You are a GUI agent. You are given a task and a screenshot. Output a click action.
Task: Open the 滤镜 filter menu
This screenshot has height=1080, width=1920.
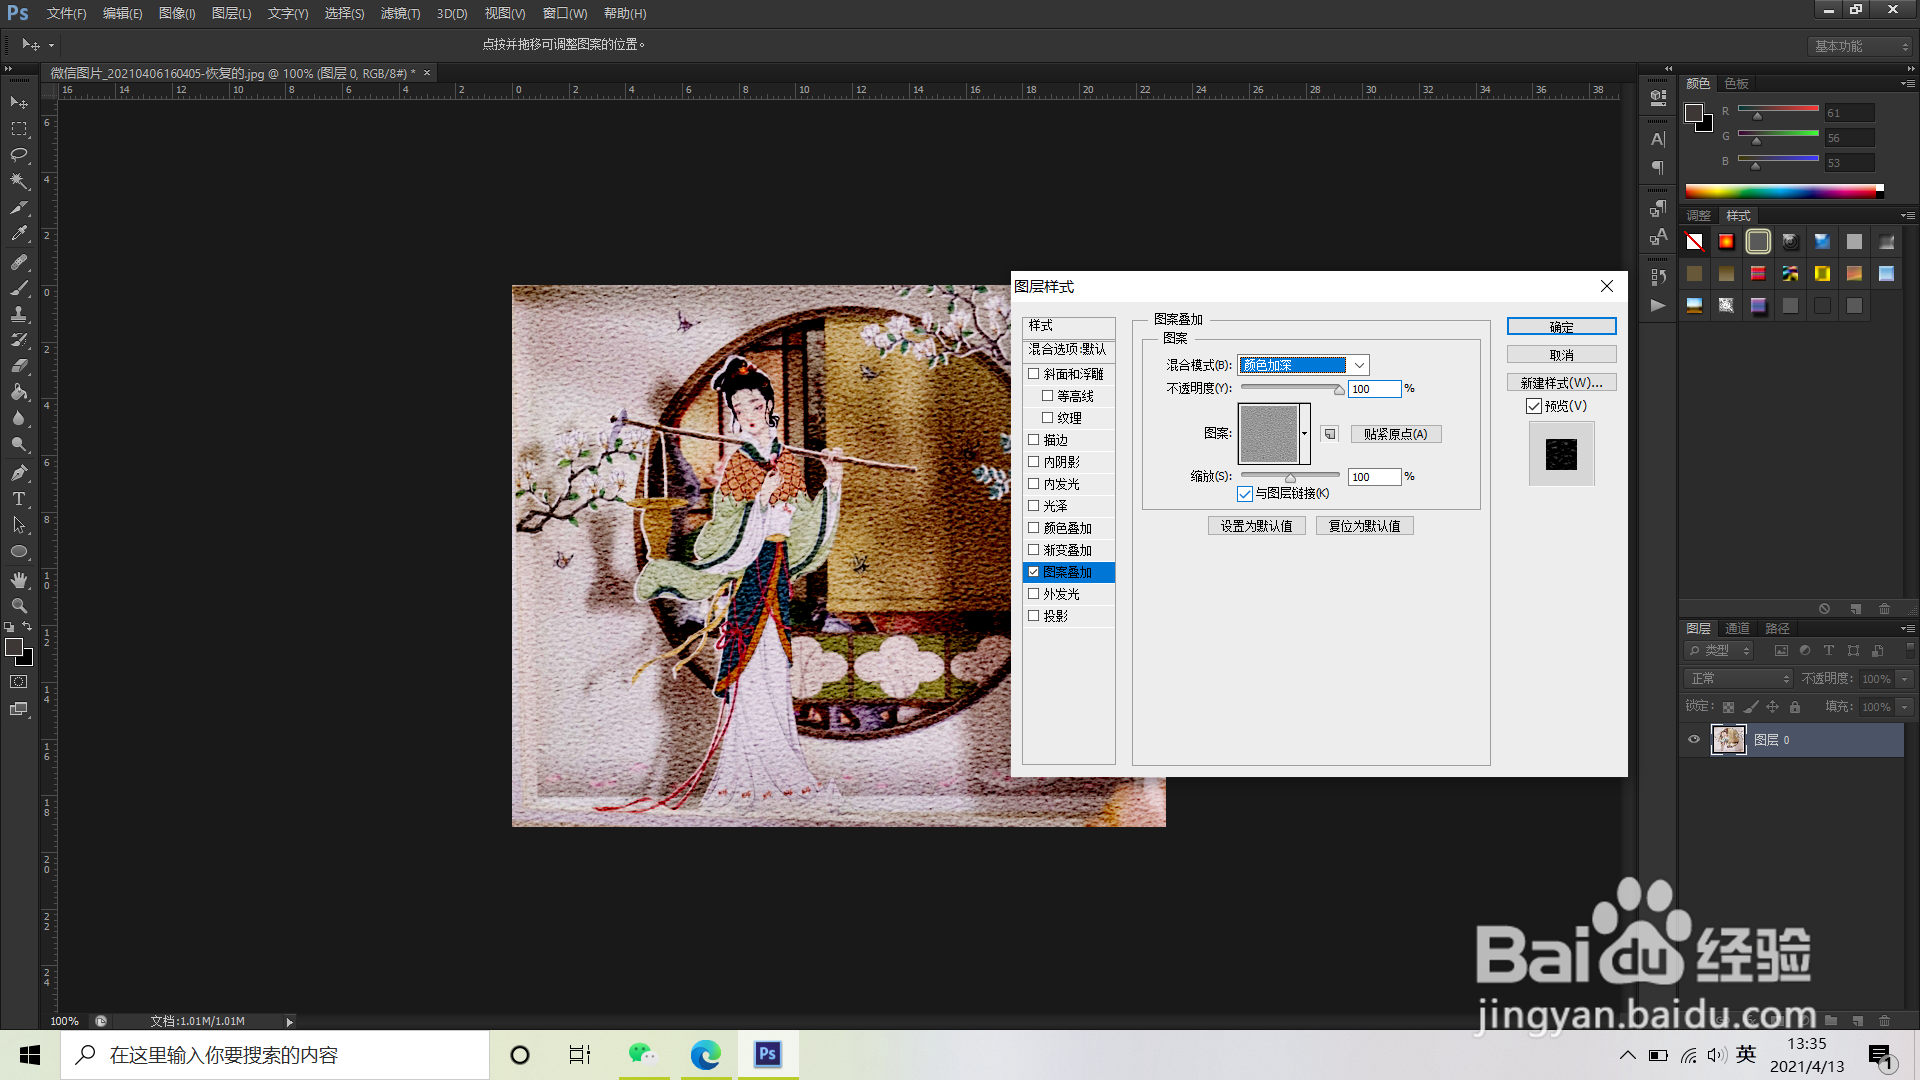[x=400, y=13]
